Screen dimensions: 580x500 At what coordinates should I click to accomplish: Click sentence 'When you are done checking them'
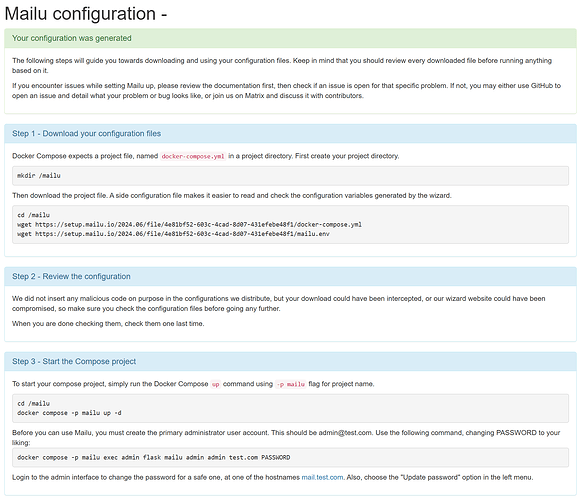pyautogui.click(x=108, y=324)
